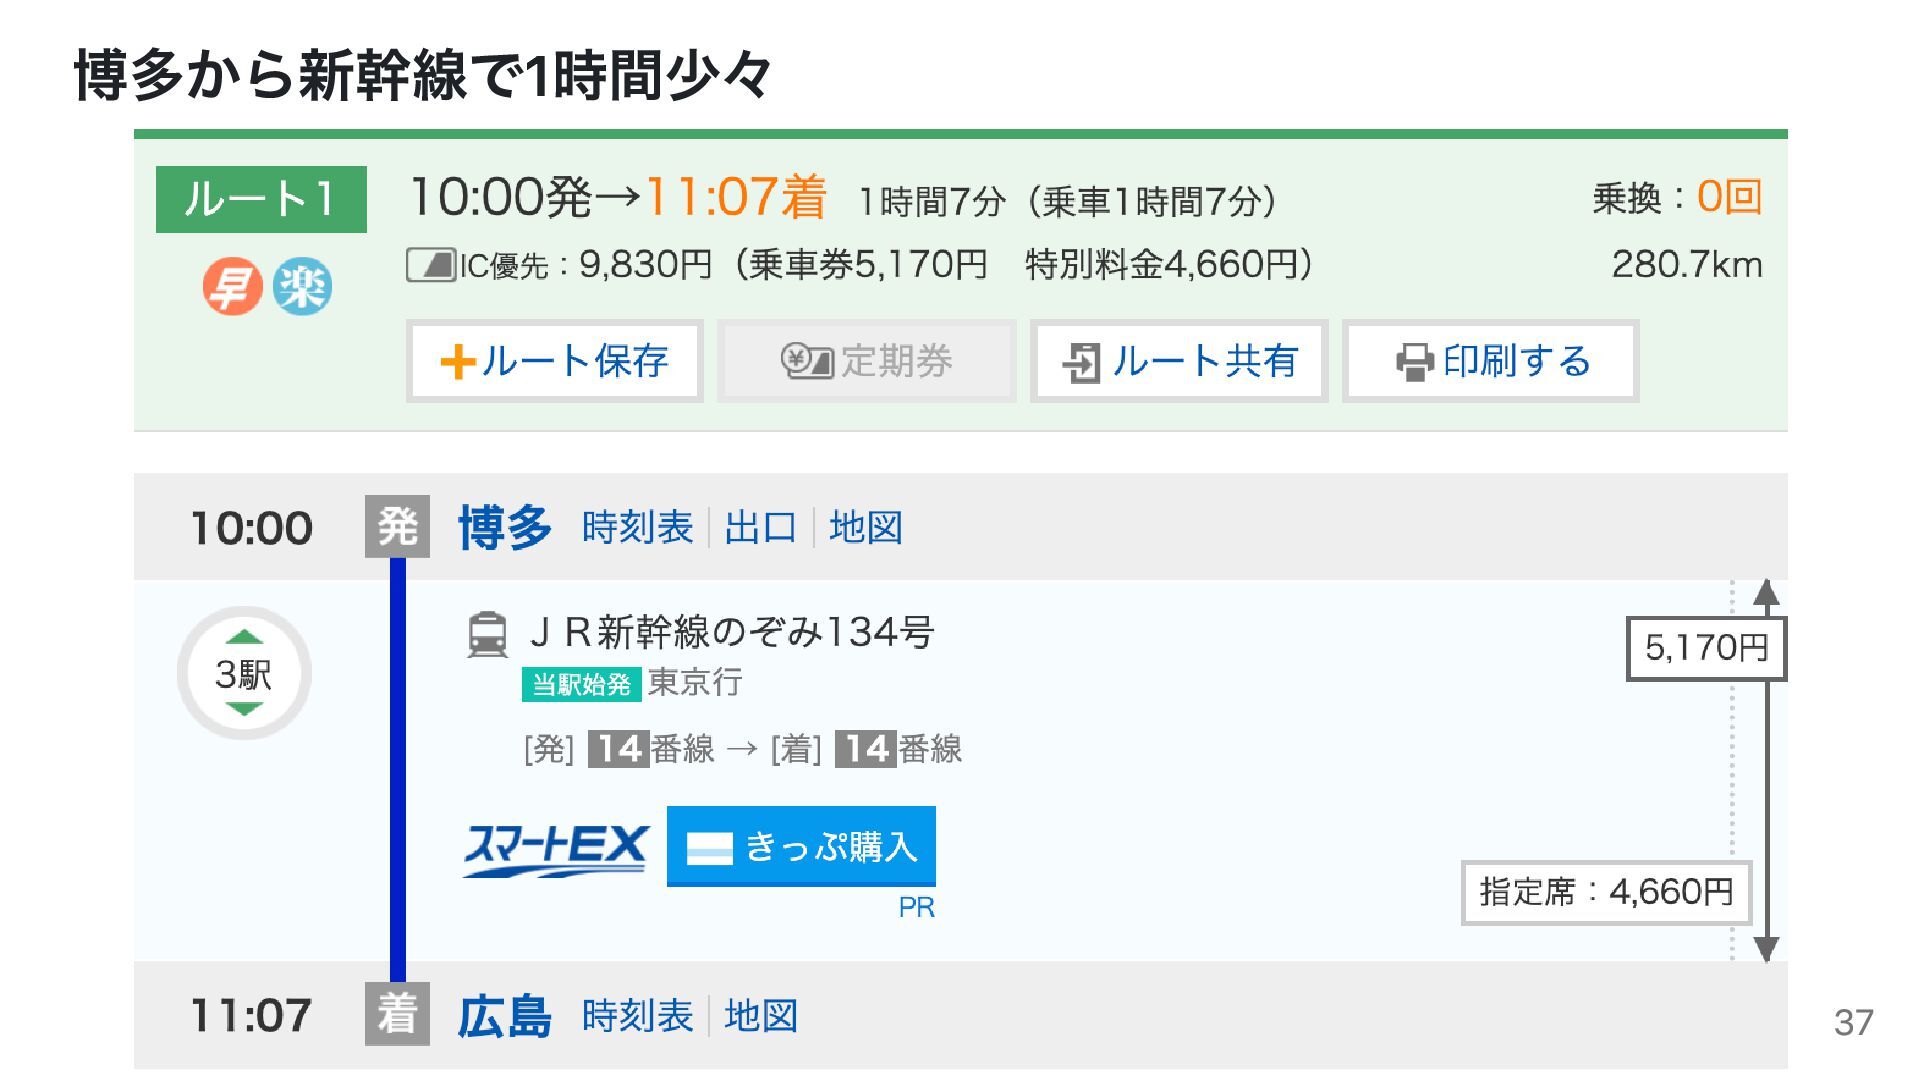Open 出口 exit info for 博多
The image size is (1920, 1080).
tap(761, 527)
